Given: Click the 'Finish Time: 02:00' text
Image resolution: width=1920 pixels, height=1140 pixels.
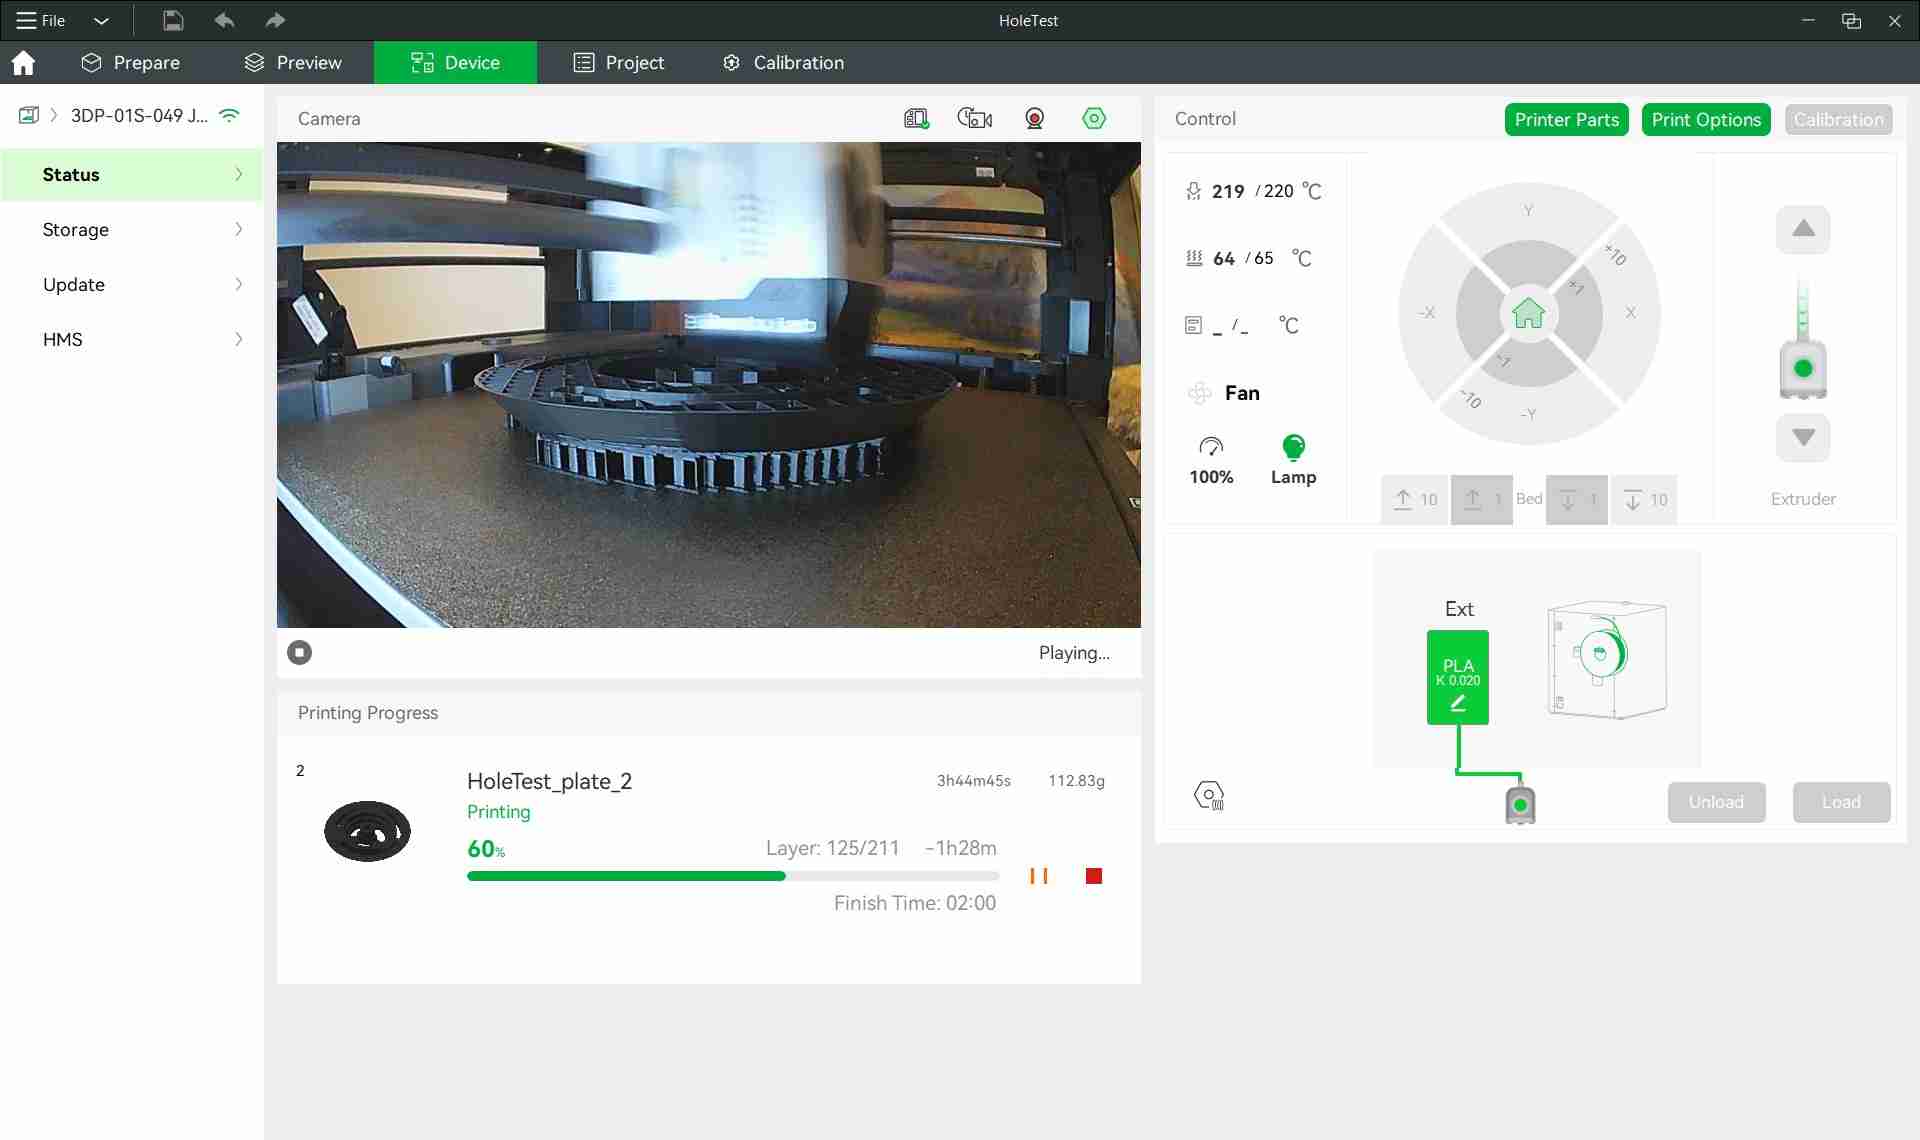Looking at the screenshot, I should click(915, 903).
